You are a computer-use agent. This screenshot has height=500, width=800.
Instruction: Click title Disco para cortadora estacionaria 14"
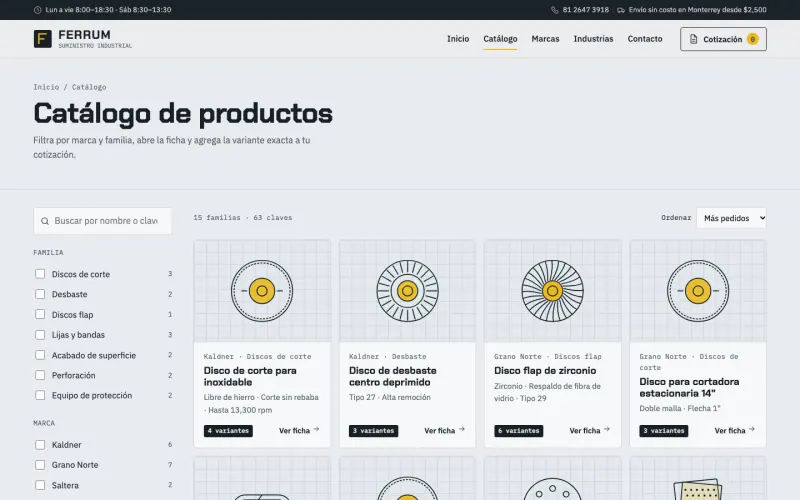689,387
